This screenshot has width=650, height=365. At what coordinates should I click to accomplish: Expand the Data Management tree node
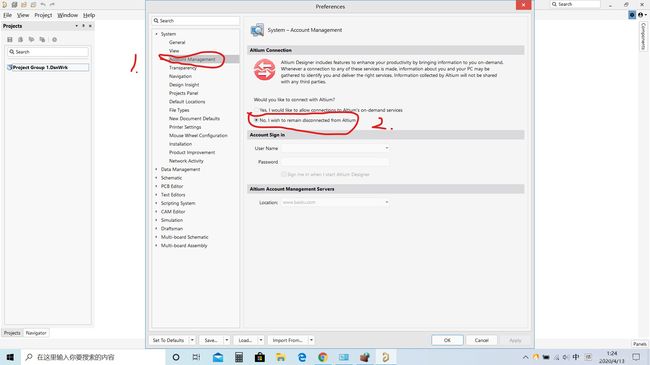pos(157,169)
